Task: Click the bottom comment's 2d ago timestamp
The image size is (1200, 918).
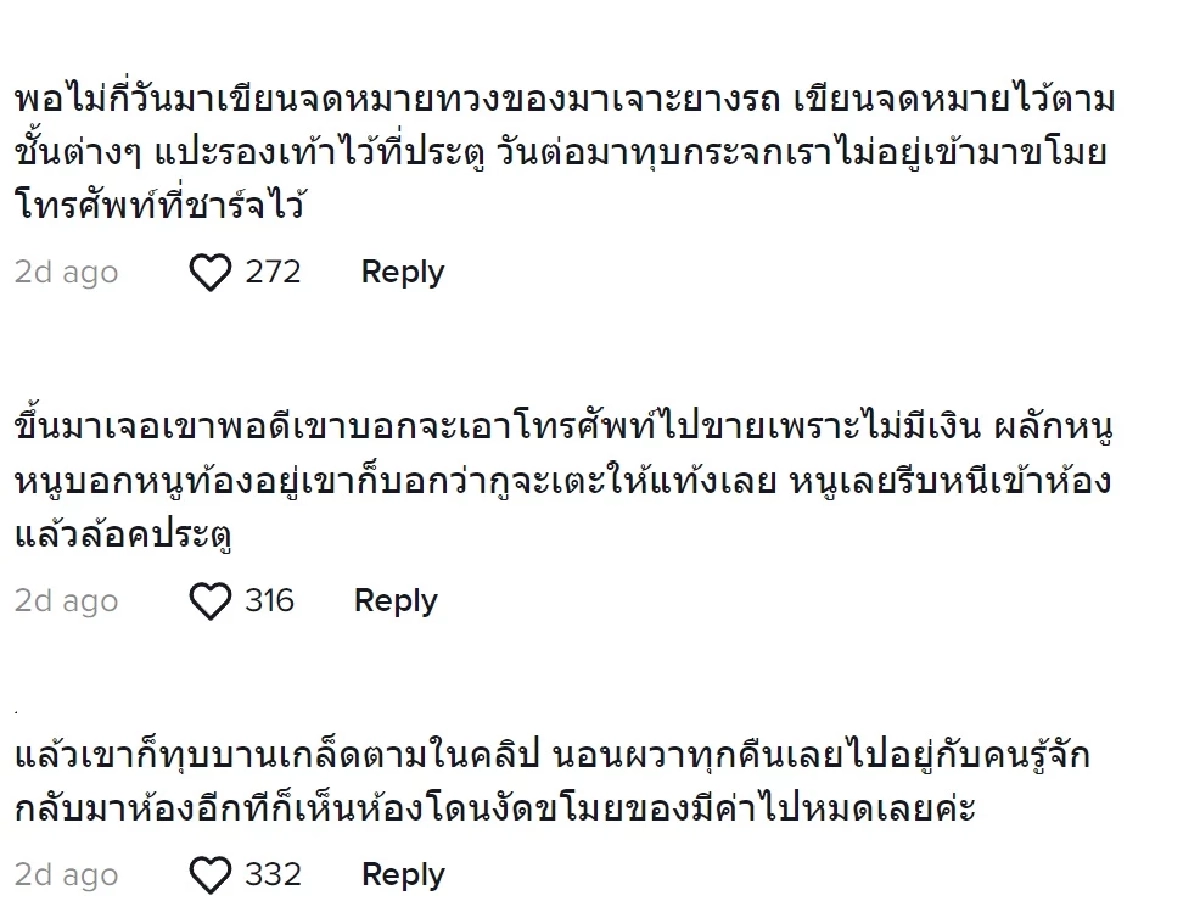Action: click(x=65, y=874)
